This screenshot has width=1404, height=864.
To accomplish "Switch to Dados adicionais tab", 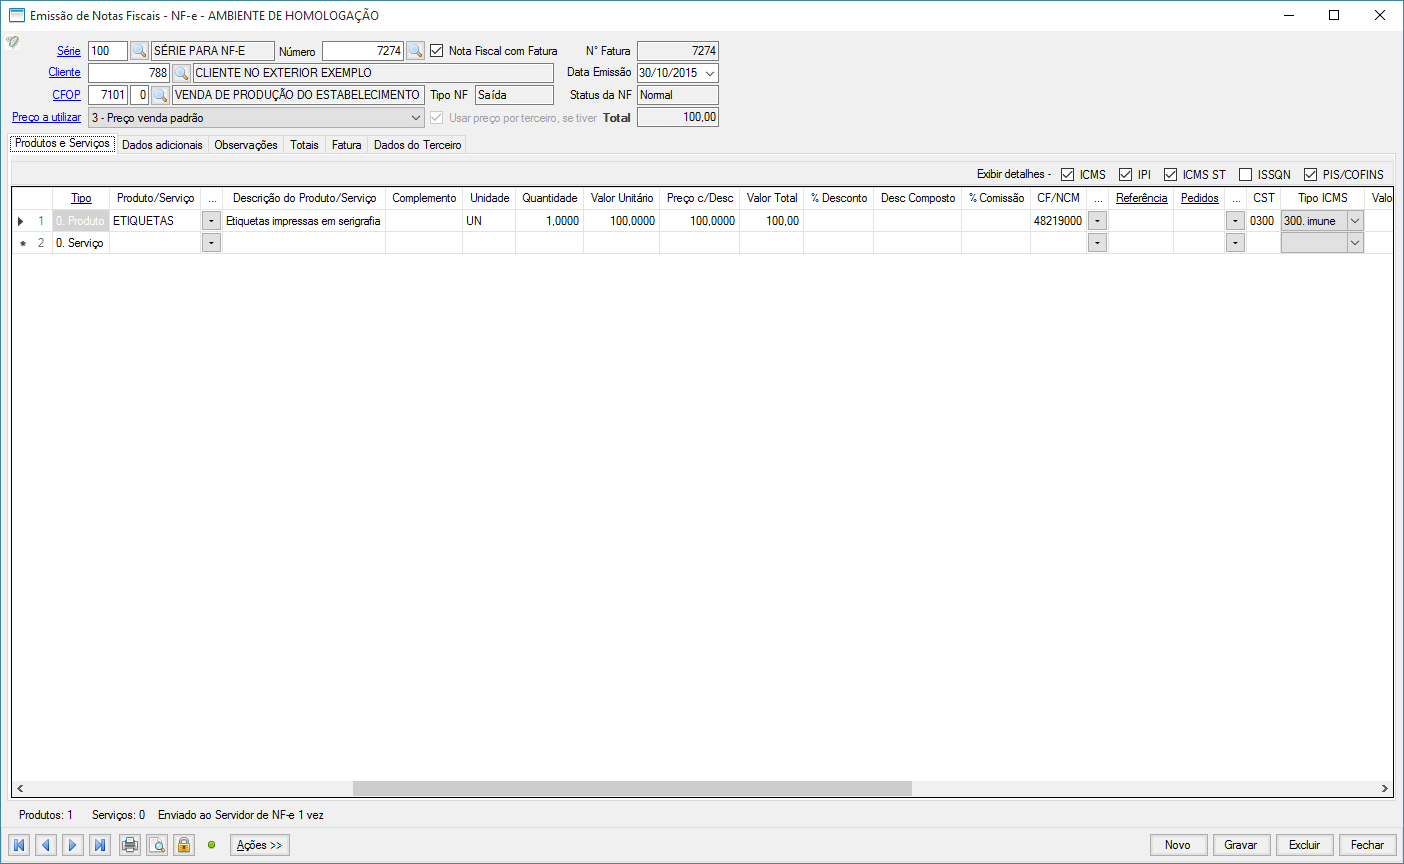I will click(162, 145).
